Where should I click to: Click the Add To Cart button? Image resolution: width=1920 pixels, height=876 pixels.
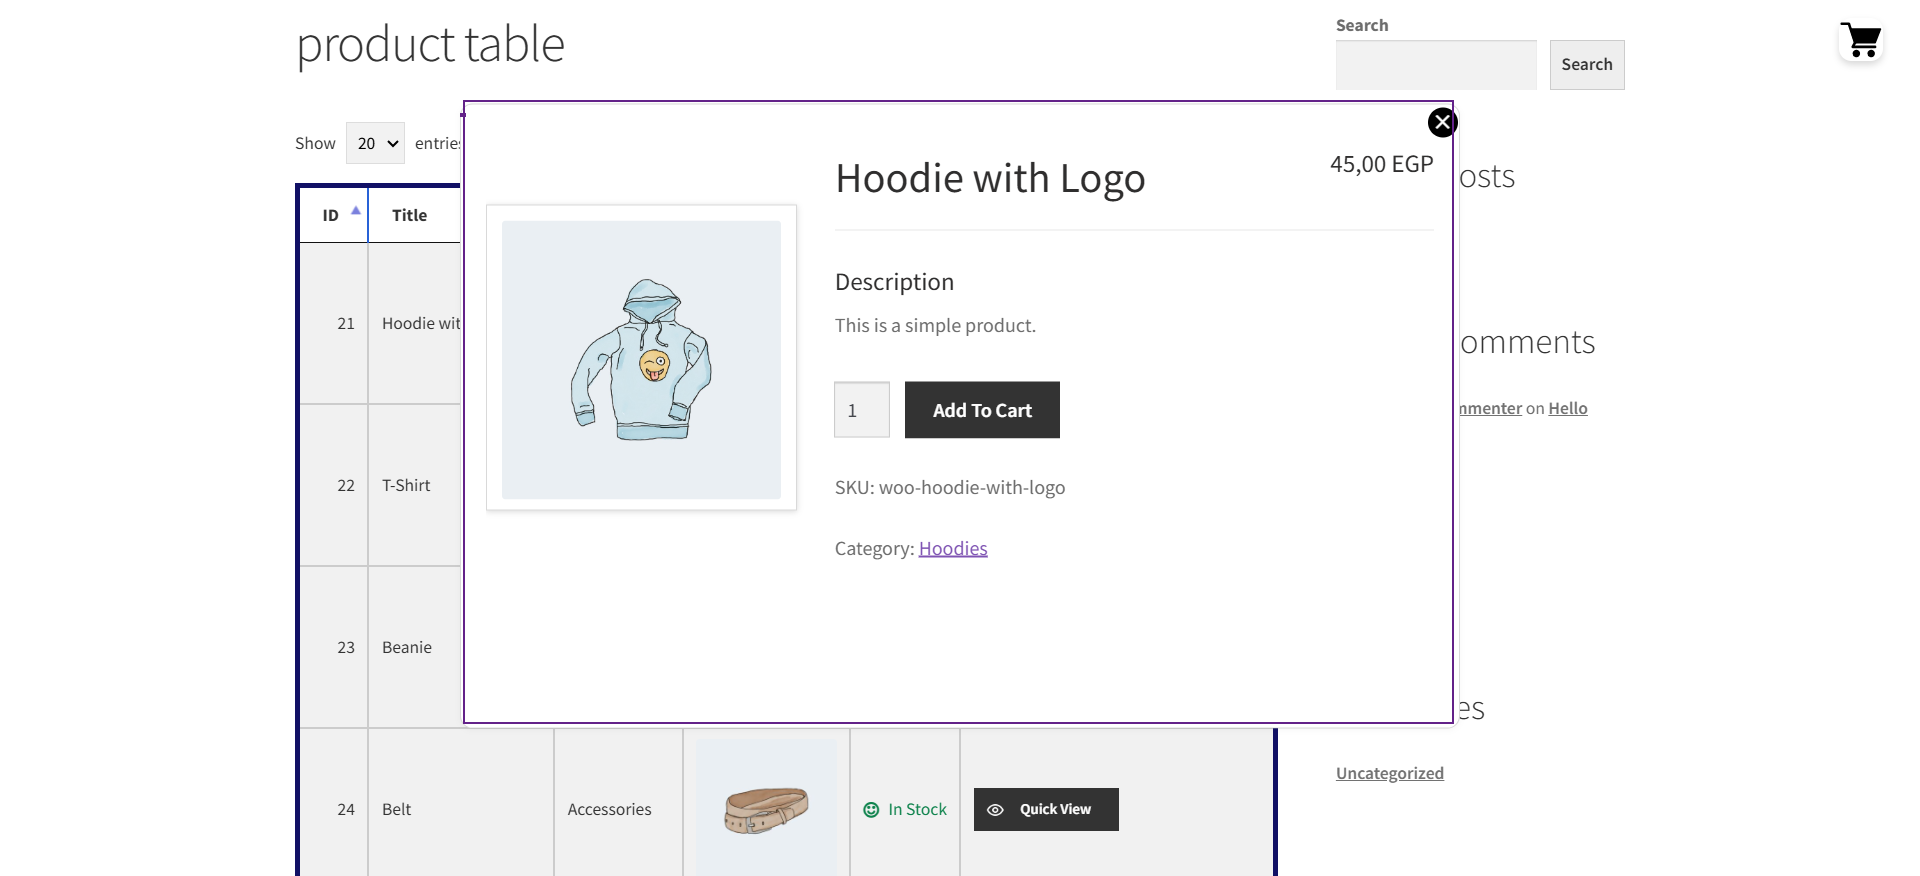click(981, 410)
